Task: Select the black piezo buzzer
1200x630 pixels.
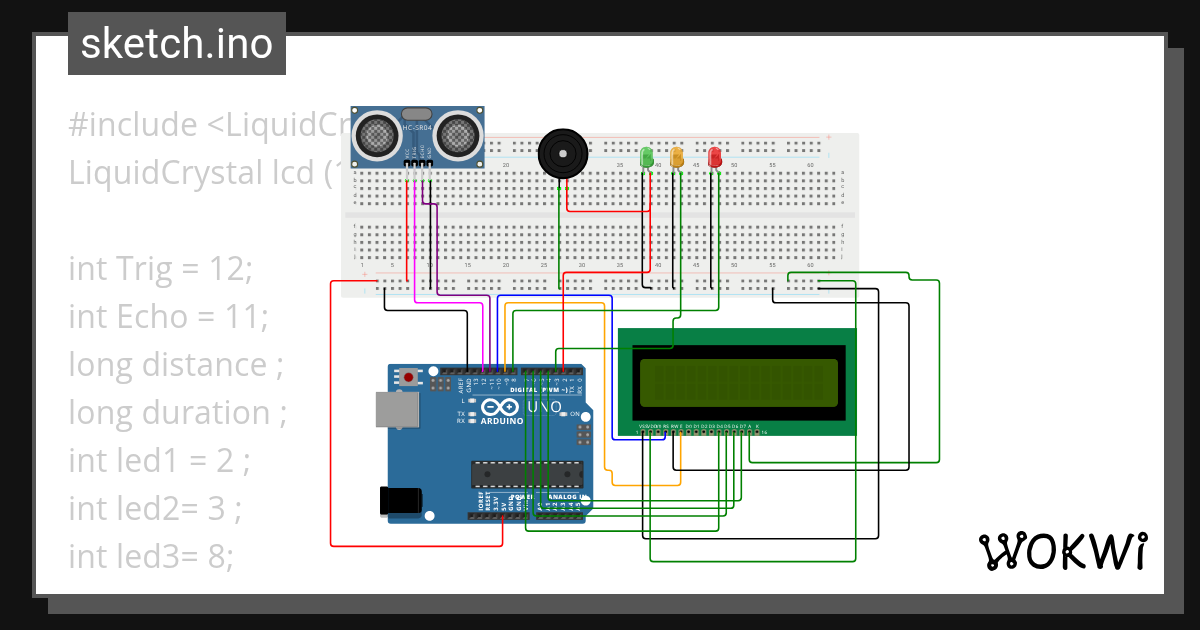Action: [561, 155]
